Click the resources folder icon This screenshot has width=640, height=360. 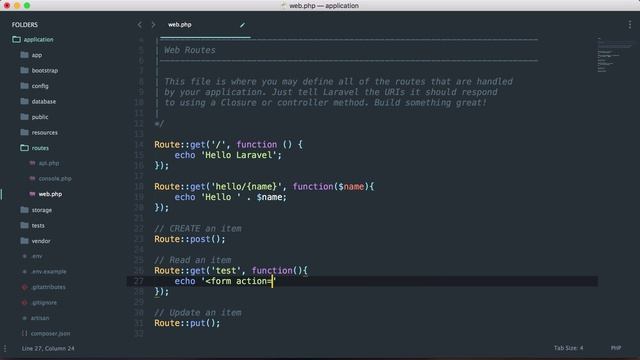coord(24,132)
